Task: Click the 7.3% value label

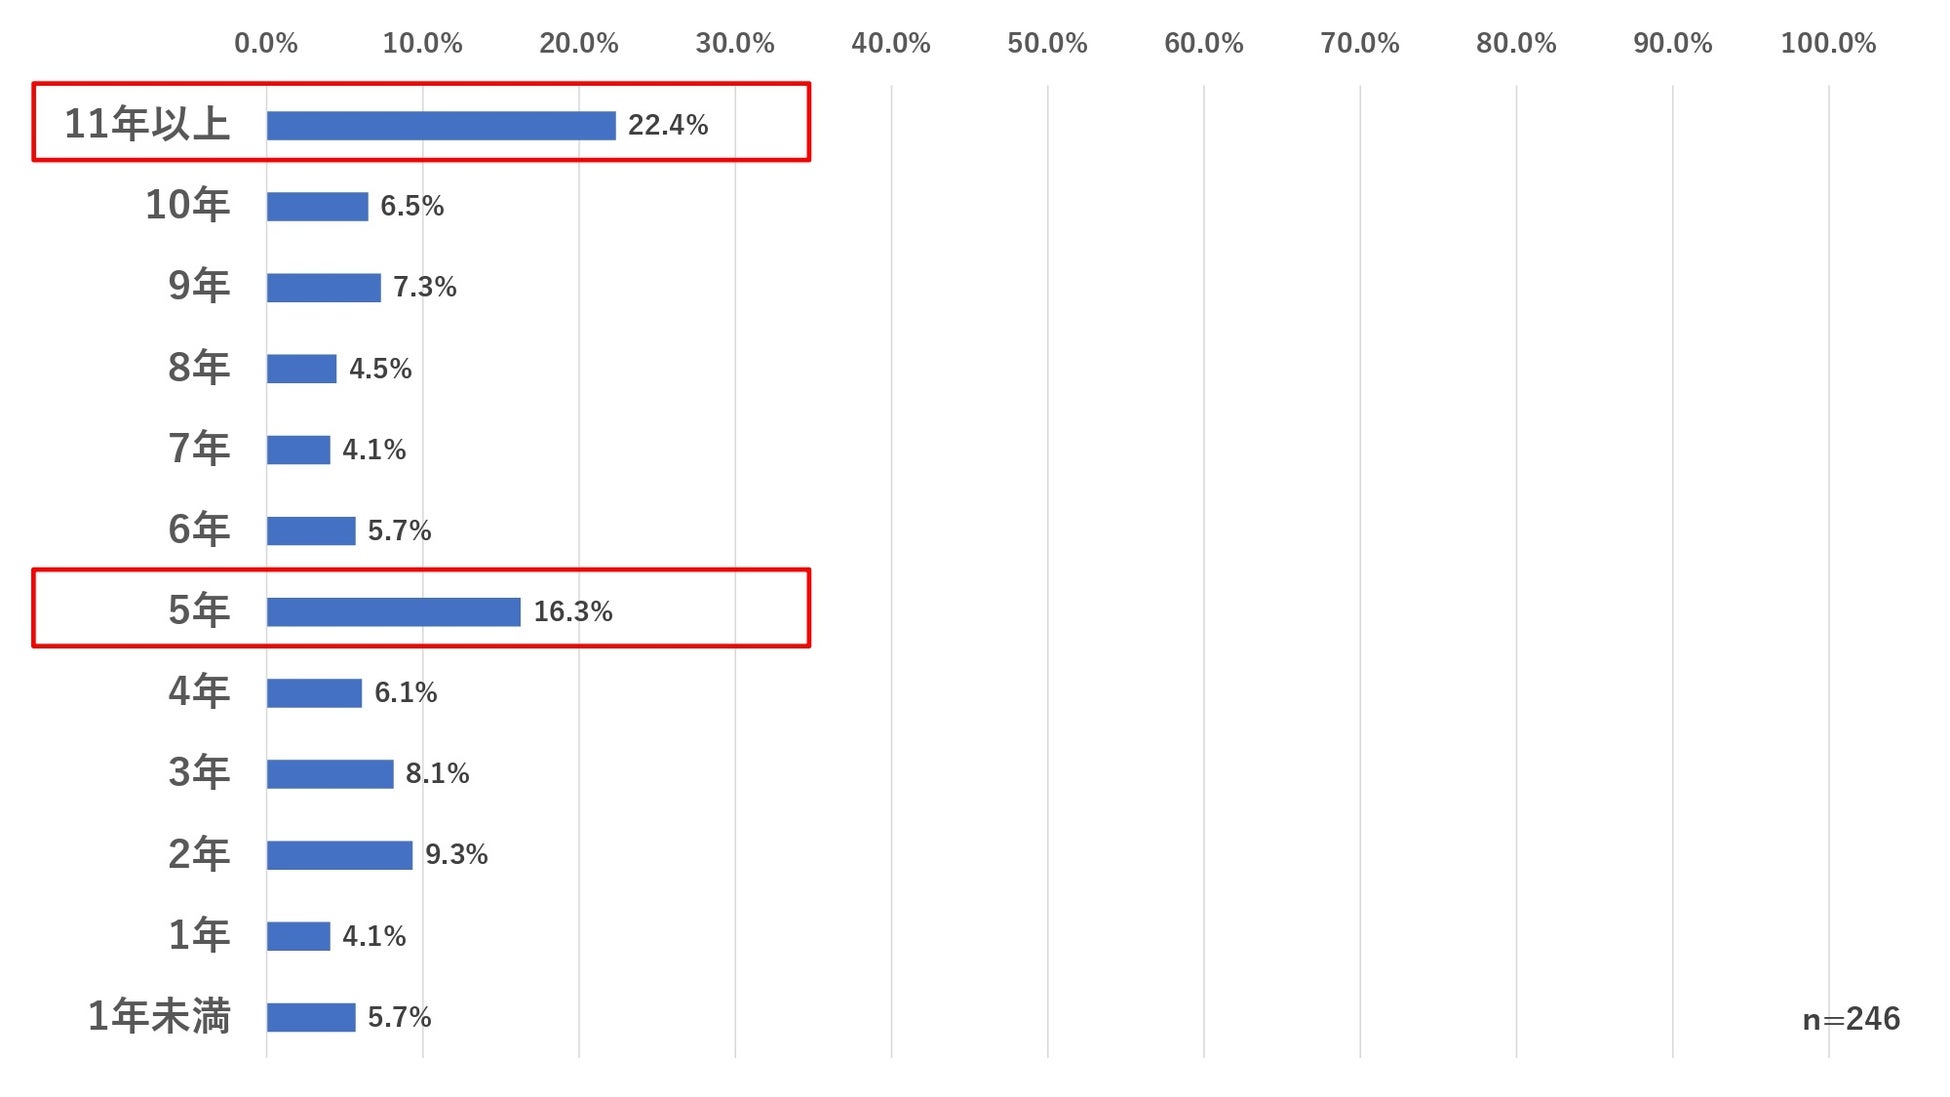Action: pyautogui.click(x=424, y=287)
